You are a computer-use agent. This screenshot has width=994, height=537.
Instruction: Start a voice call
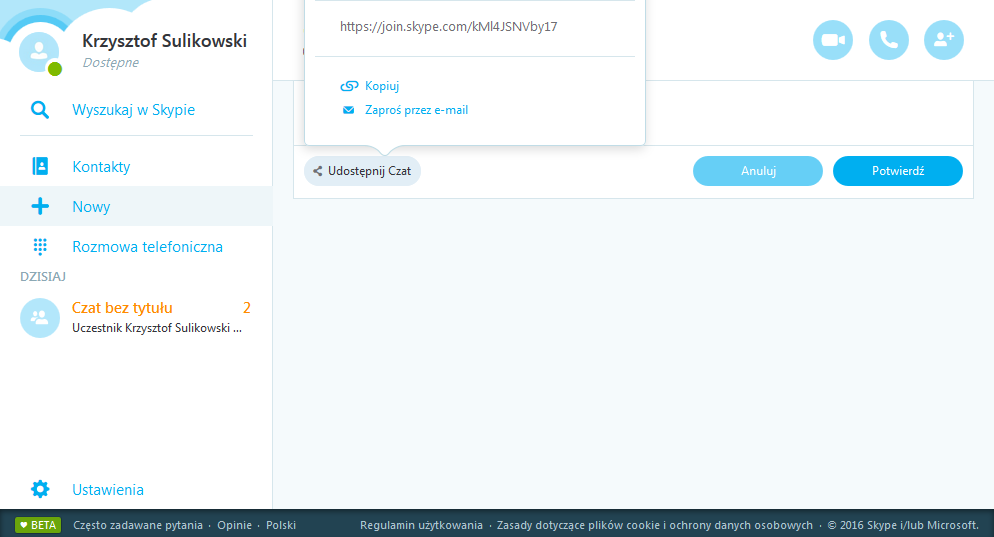[888, 40]
